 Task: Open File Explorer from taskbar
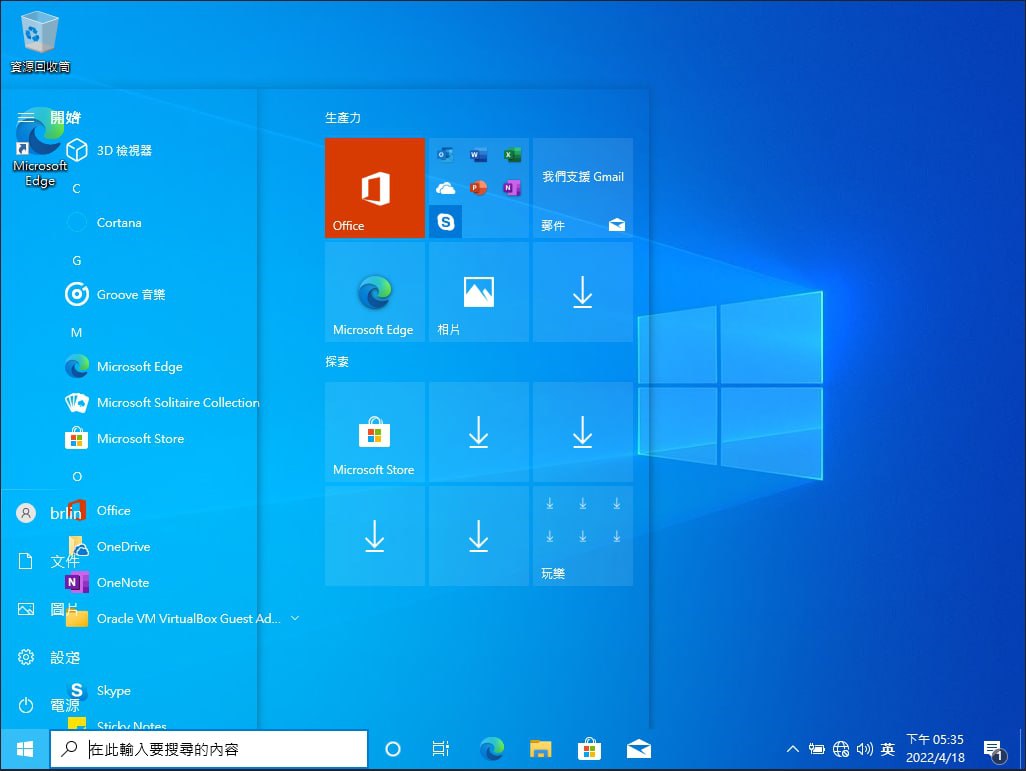[540, 749]
